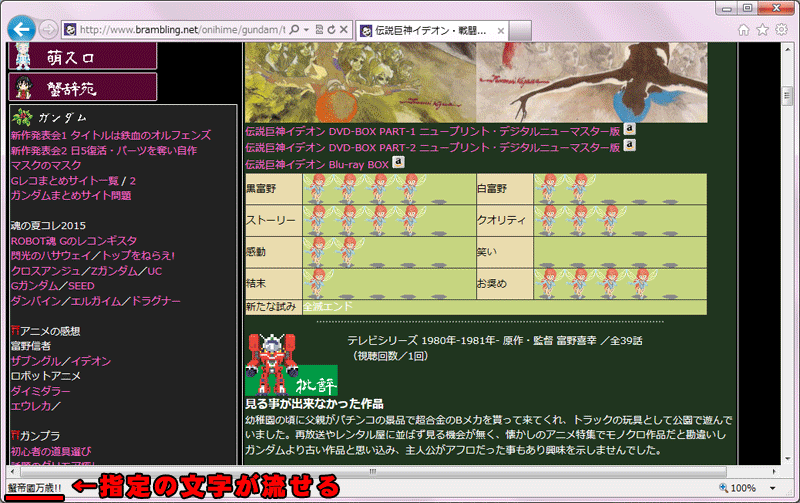Image resolution: width=800 pixels, height=503 pixels.
Task: Open the エウレカ link
Action: tap(31, 406)
